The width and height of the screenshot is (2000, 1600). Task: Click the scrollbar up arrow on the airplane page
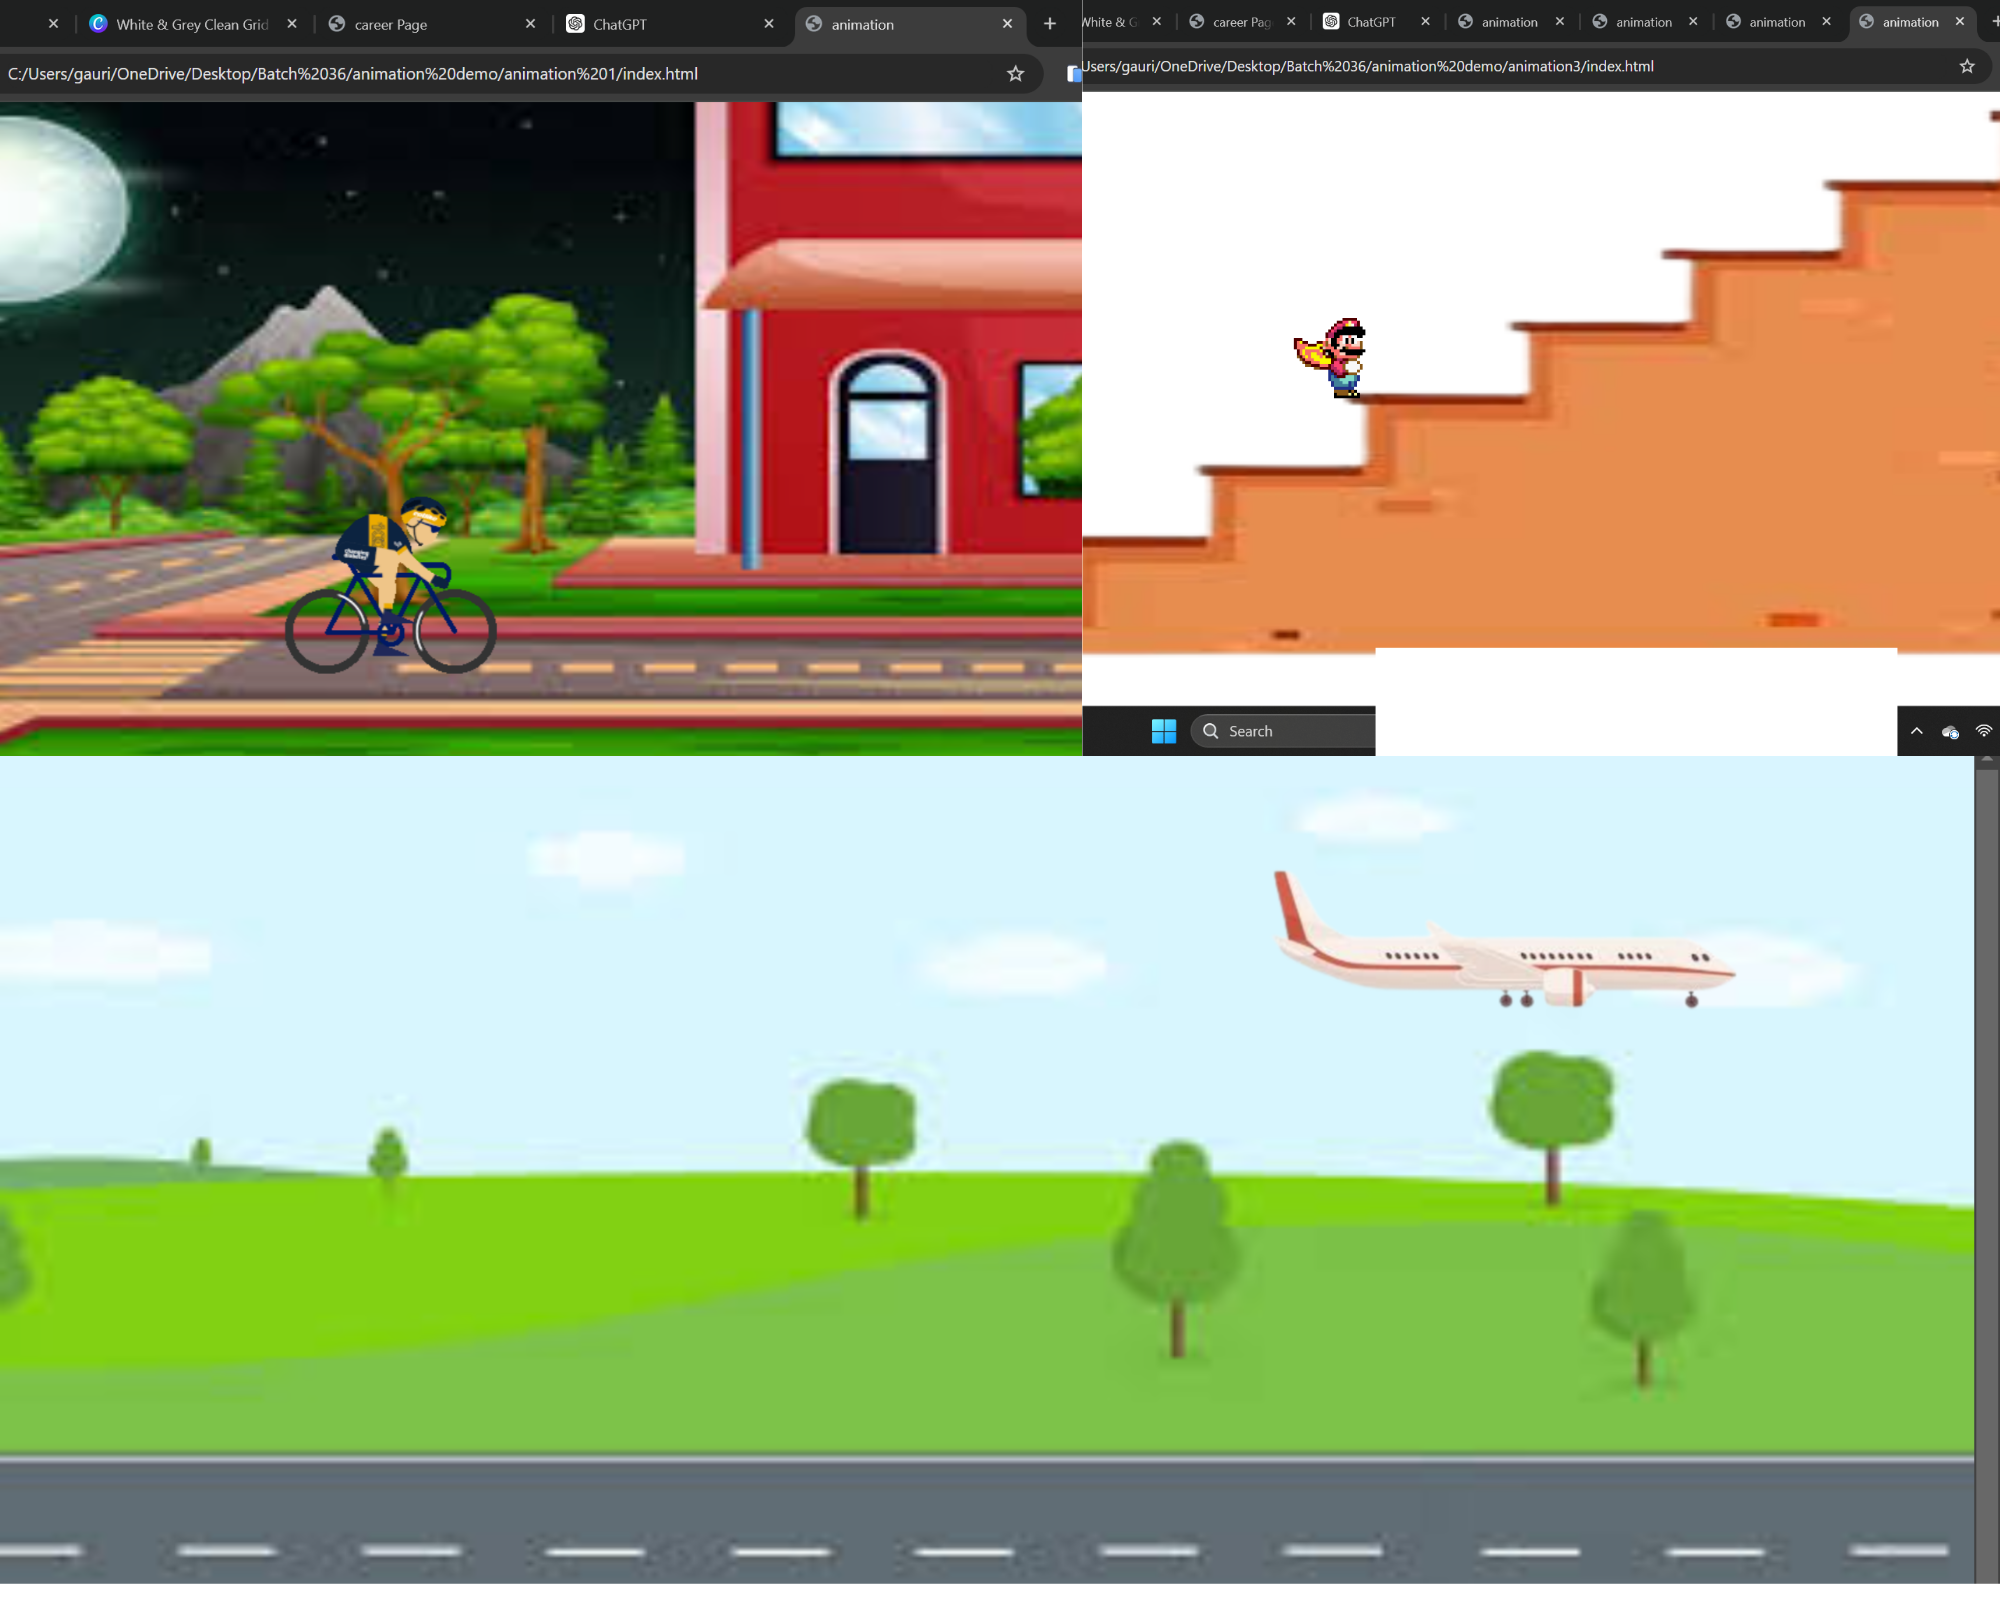pyautogui.click(x=1987, y=761)
